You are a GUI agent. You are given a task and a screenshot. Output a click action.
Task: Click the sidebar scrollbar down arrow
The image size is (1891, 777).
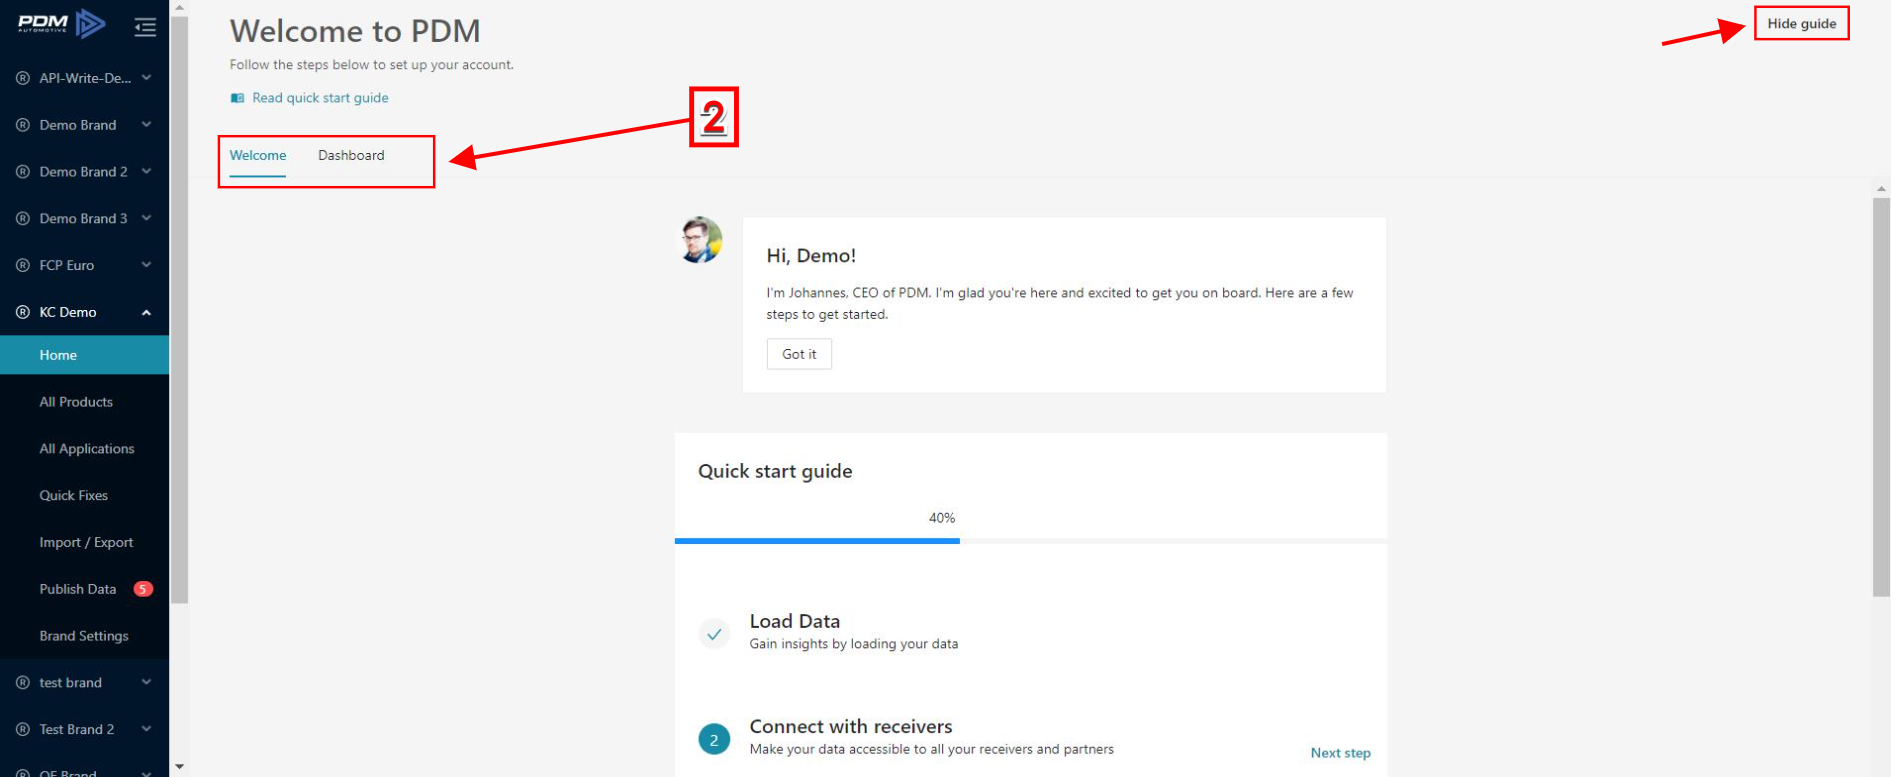(x=179, y=767)
